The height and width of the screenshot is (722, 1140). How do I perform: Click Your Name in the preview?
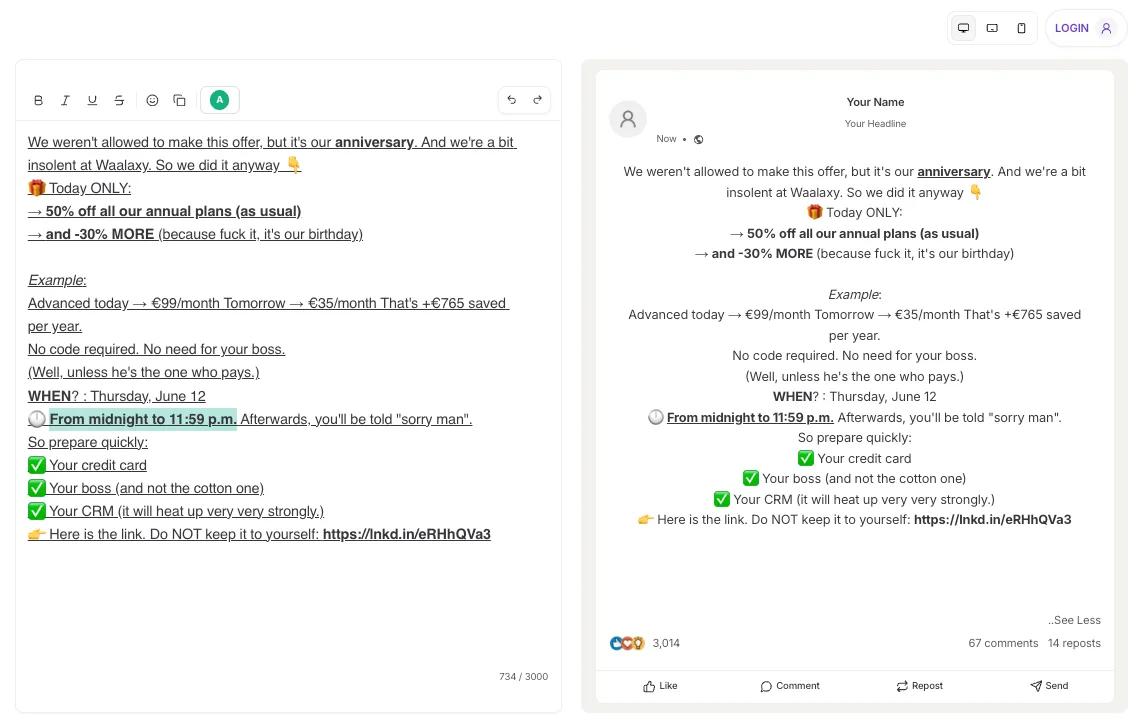click(x=875, y=103)
